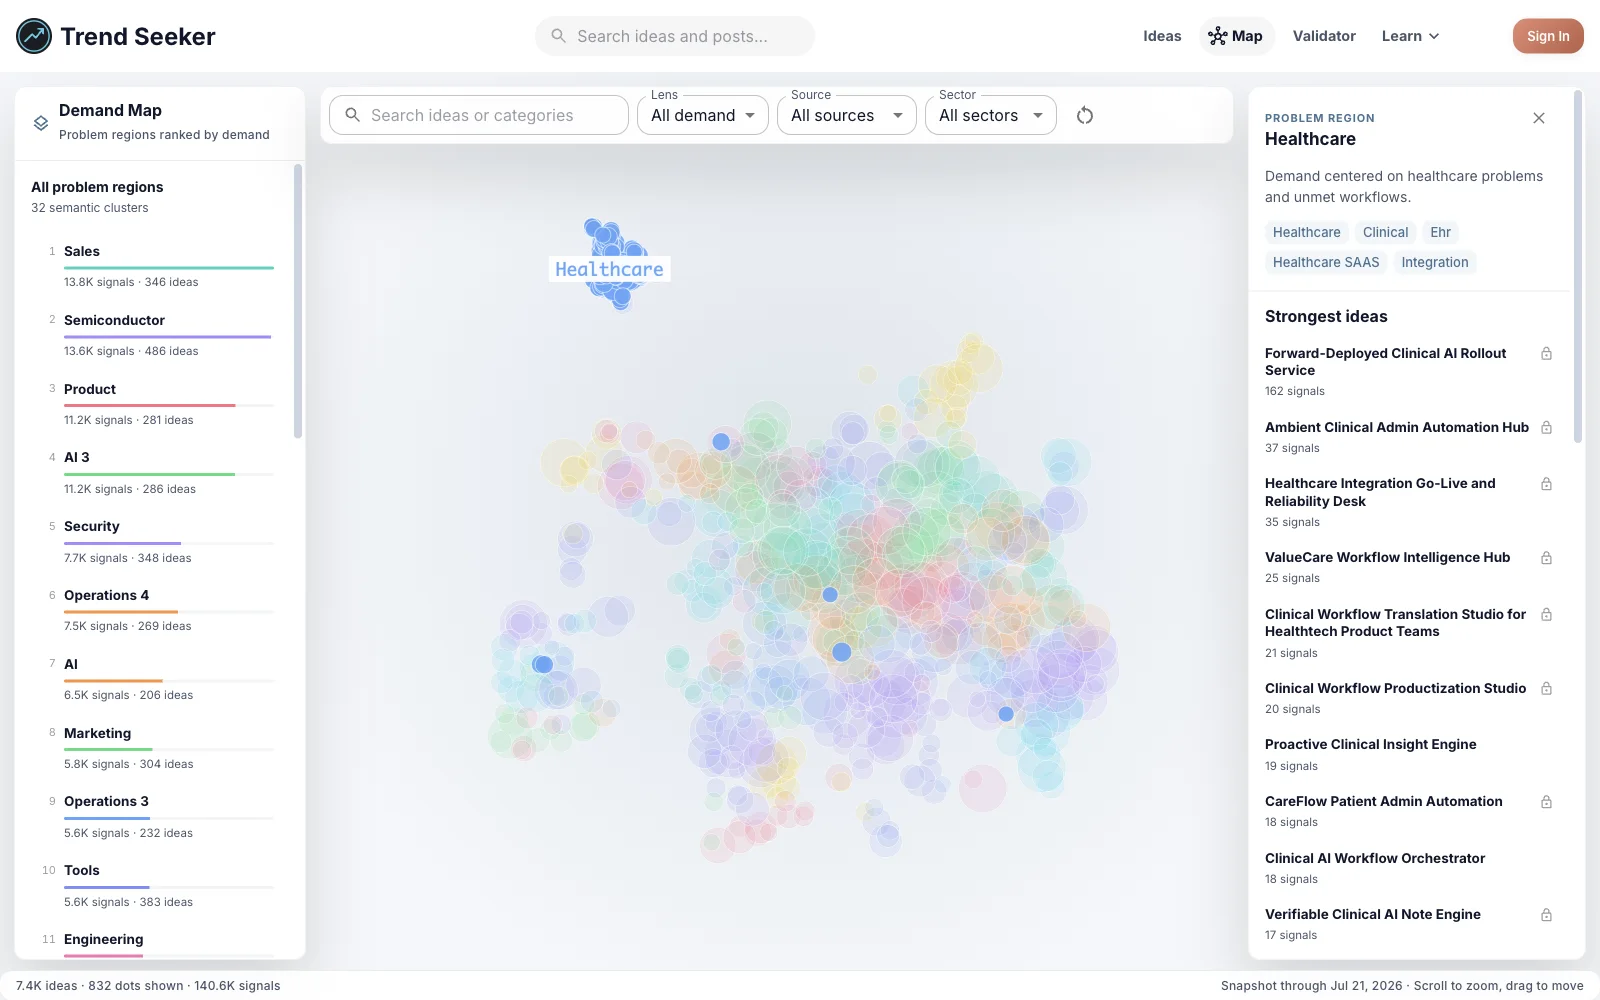
Task: Select the Sales problem region
Action: coord(160,266)
